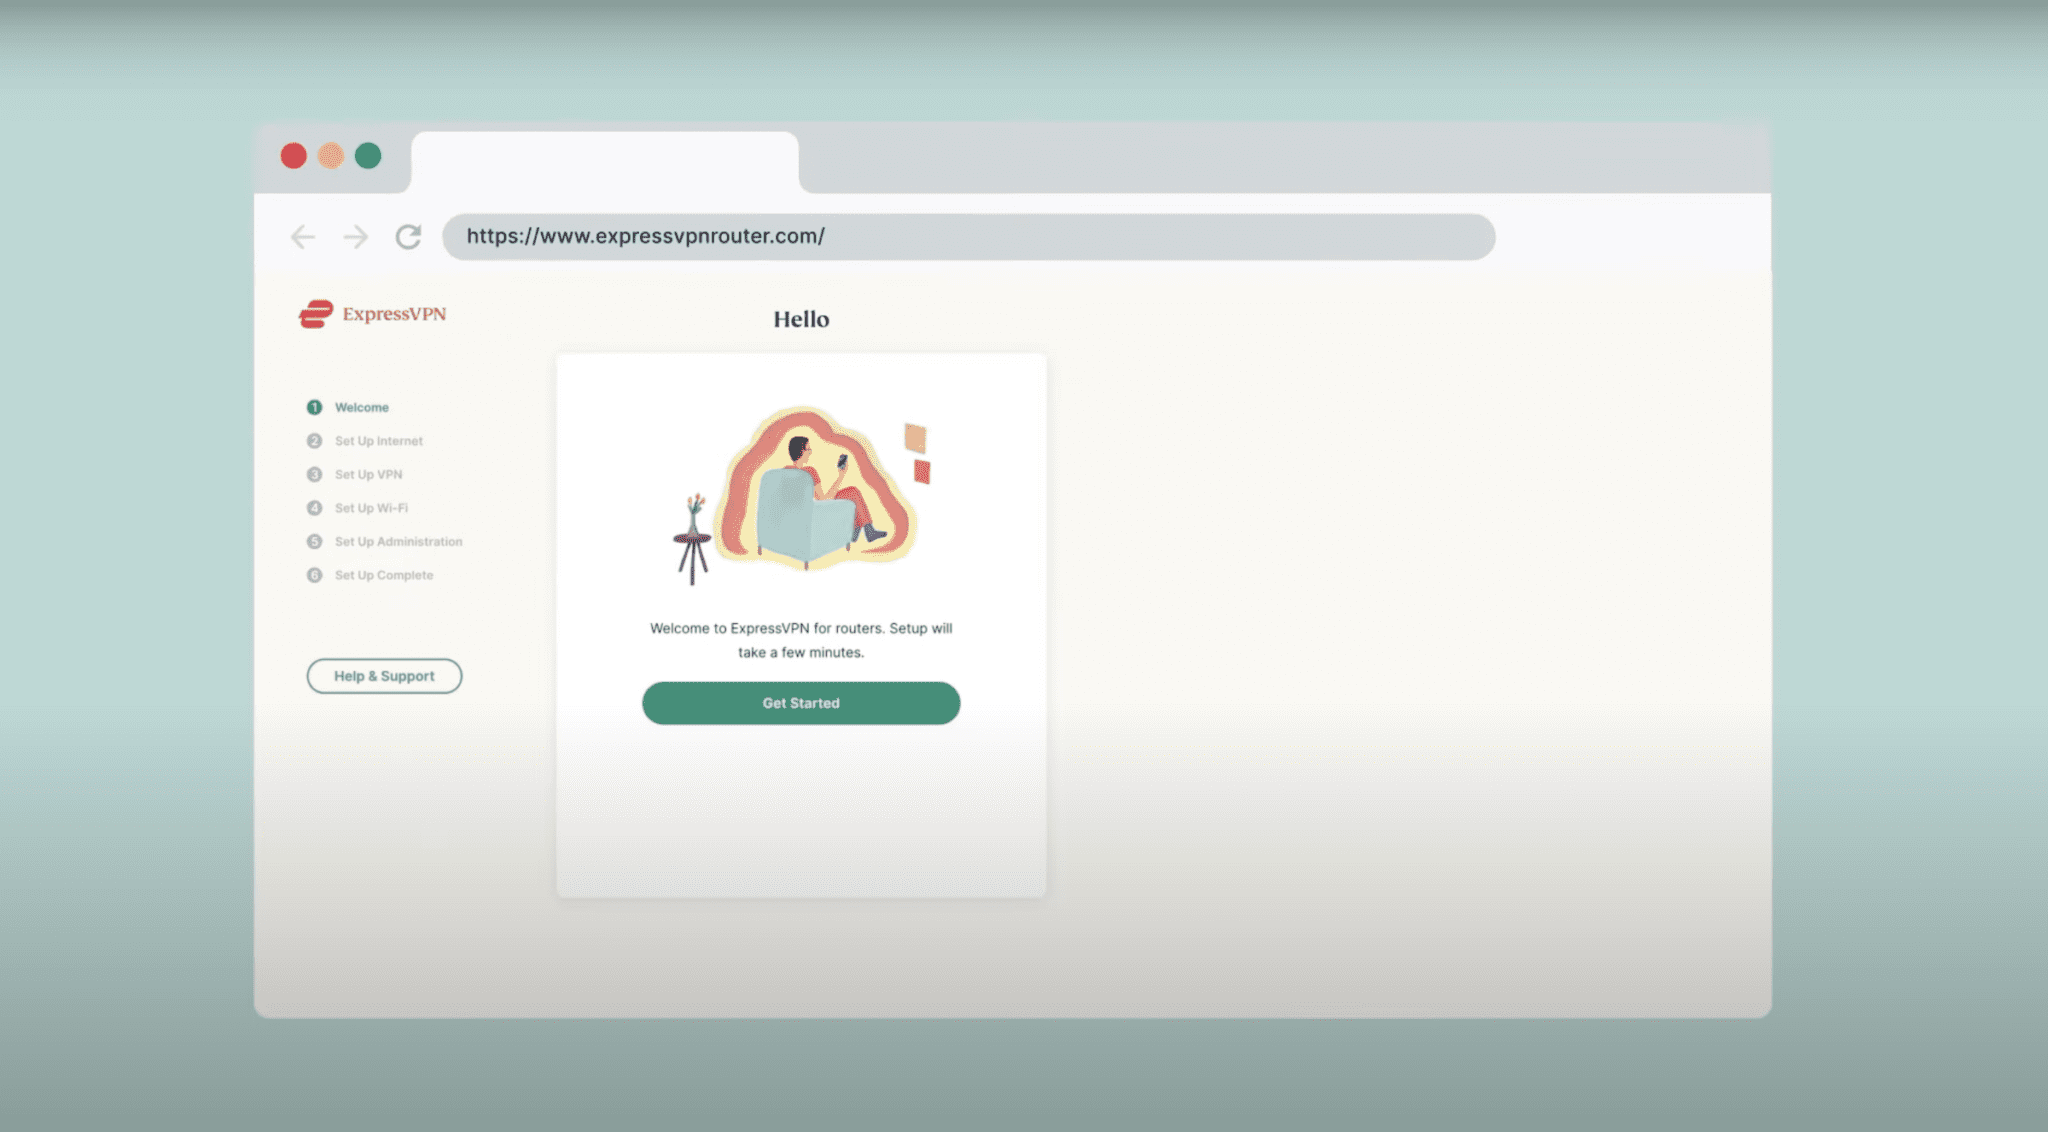2048x1132 pixels.
Task: Select the Set Up Complete step label
Action: click(x=384, y=575)
